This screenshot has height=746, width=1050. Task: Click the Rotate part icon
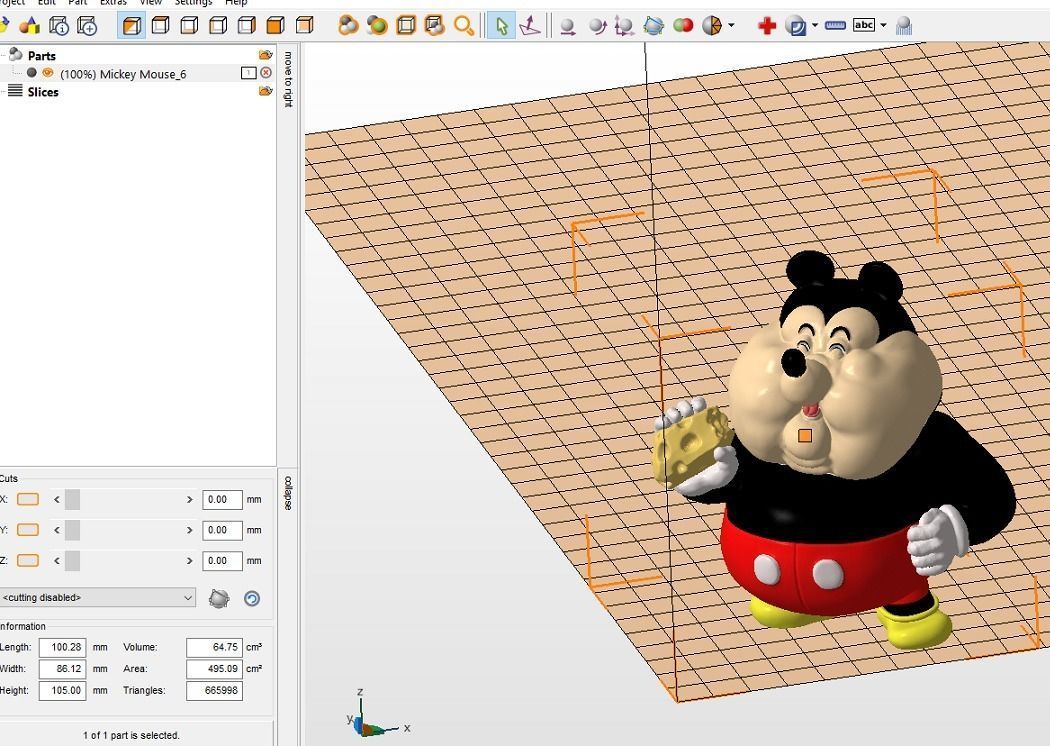(596, 26)
